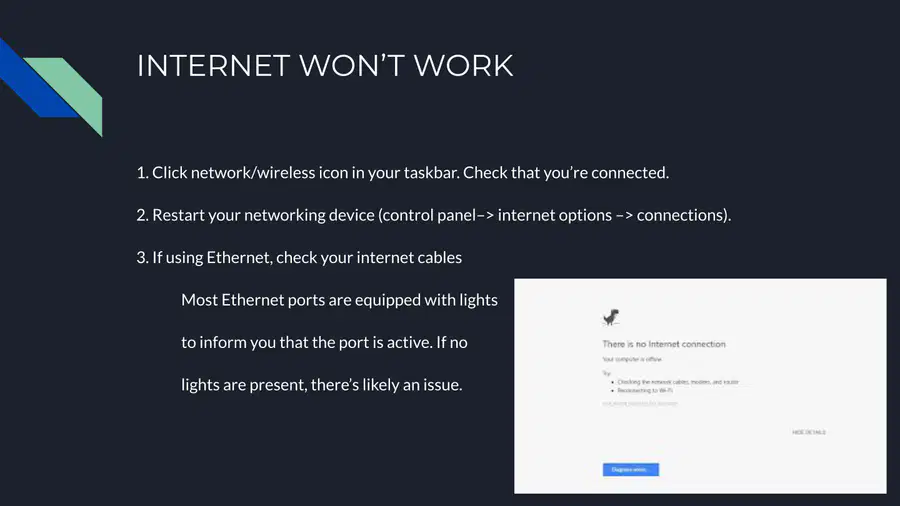Click the offline dinosaur icon
The width and height of the screenshot is (900, 506).
click(611, 317)
